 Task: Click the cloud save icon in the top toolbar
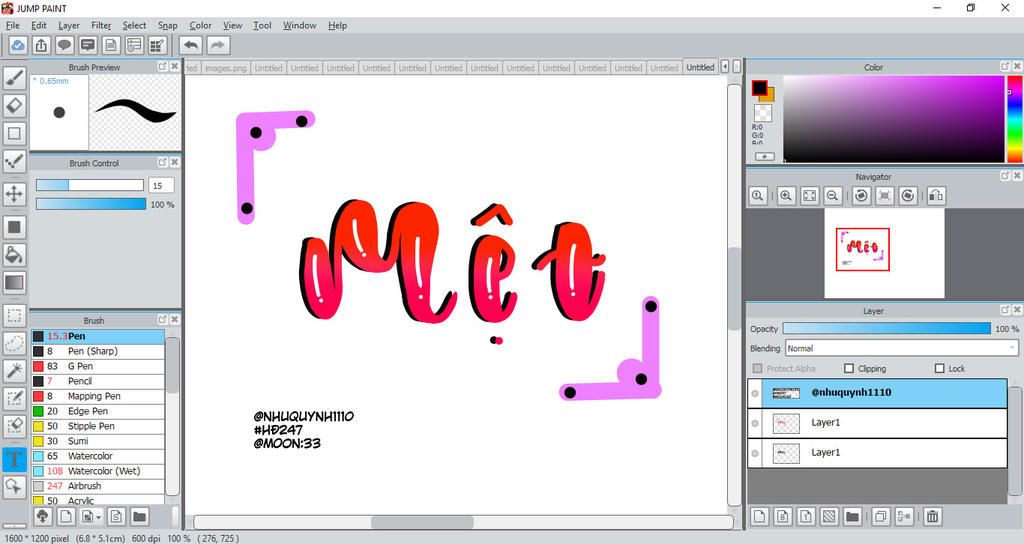[18, 45]
